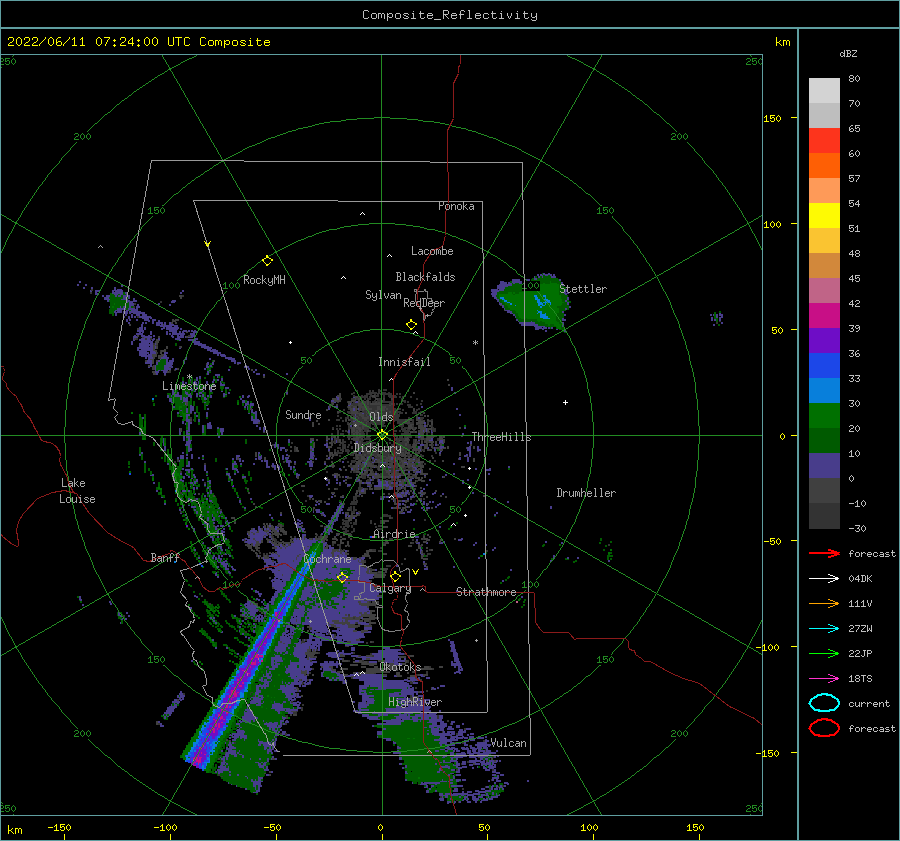Click the orange 111V arrow icon

pos(824,603)
